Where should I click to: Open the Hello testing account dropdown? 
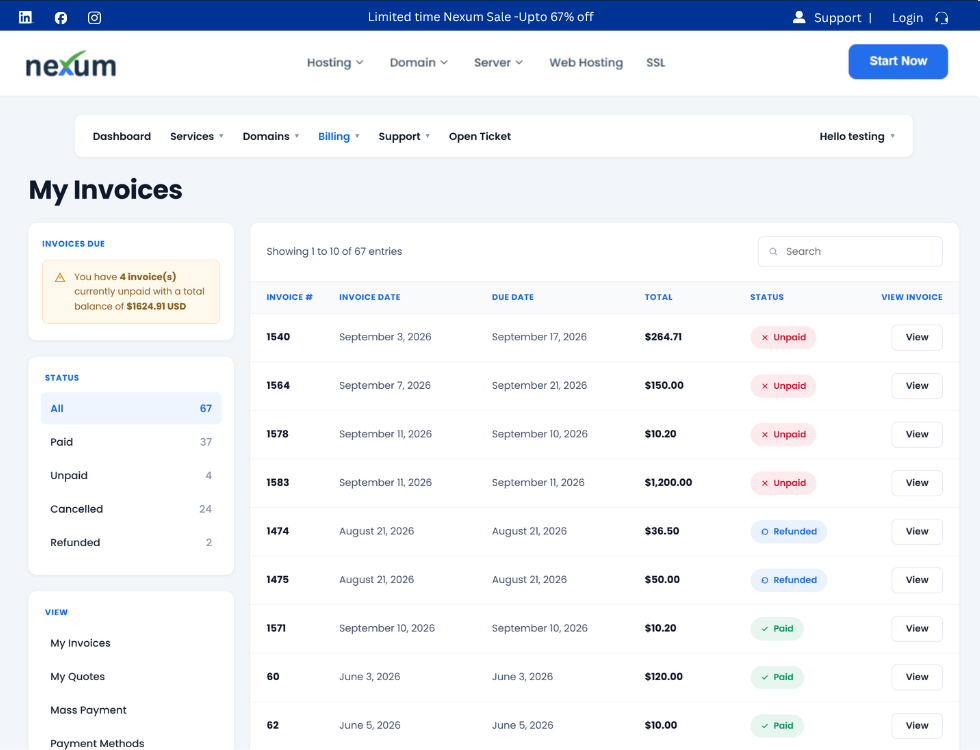tap(857, 136)
